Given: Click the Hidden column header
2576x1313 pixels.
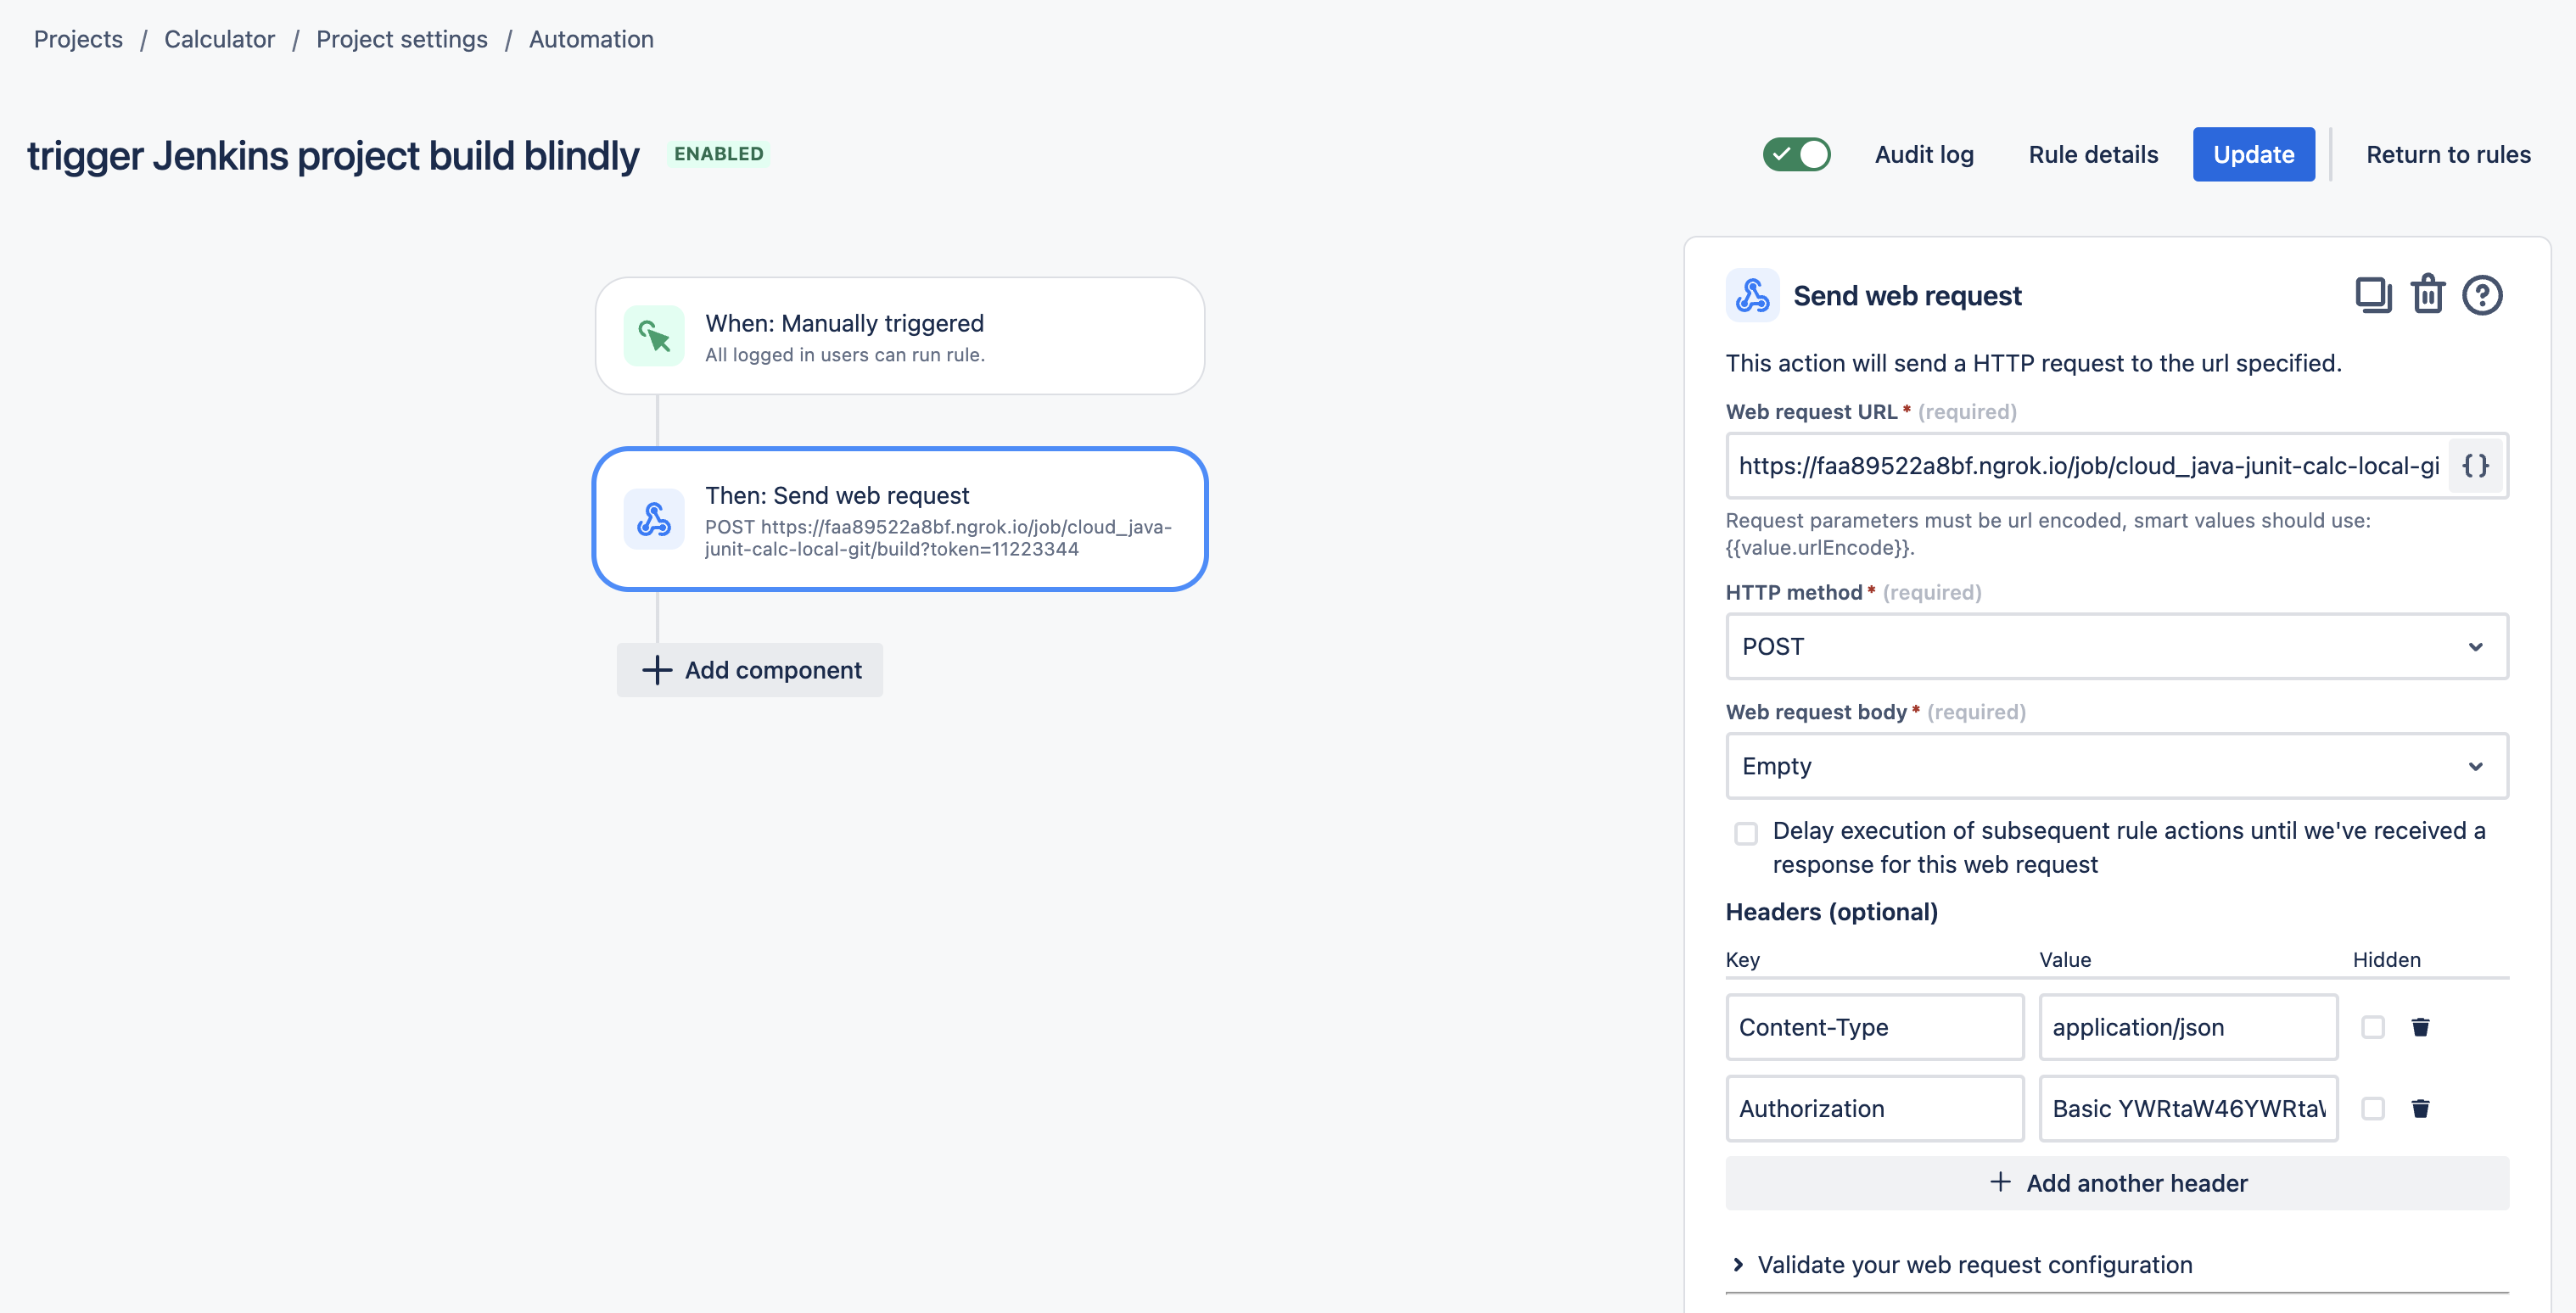Looking at the screenshot, I should pos(2386,960).
